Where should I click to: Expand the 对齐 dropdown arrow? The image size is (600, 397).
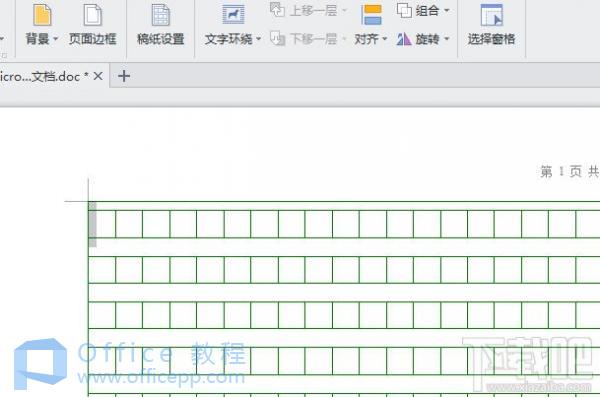point(385,39)
